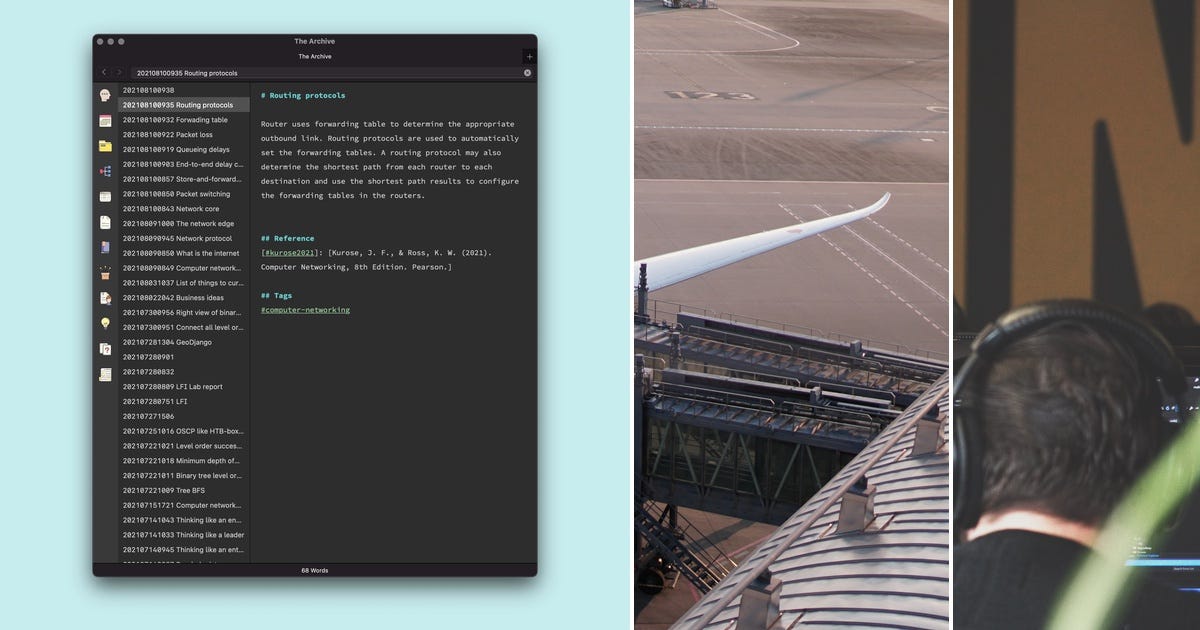Image resolution: width=1200 pixels, height=630 pixels.
Task: Click the brain icon in the sidebar
Action: [x=103, y=95]
